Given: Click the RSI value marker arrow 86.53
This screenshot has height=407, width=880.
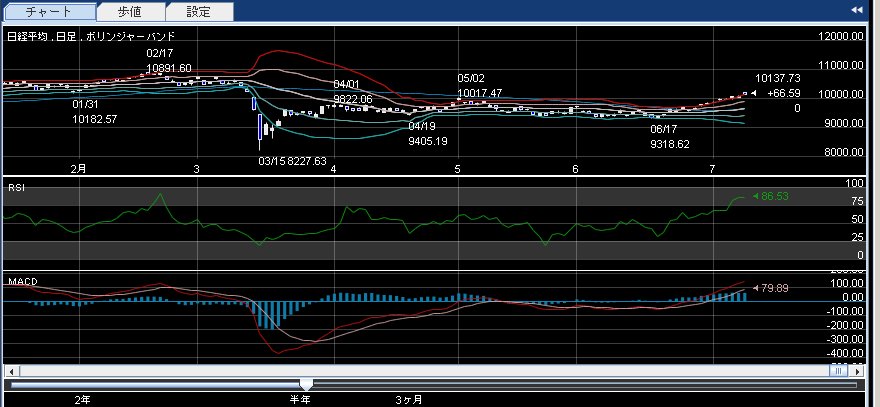Looking at the screenshot, I should [x=754, y=196].
